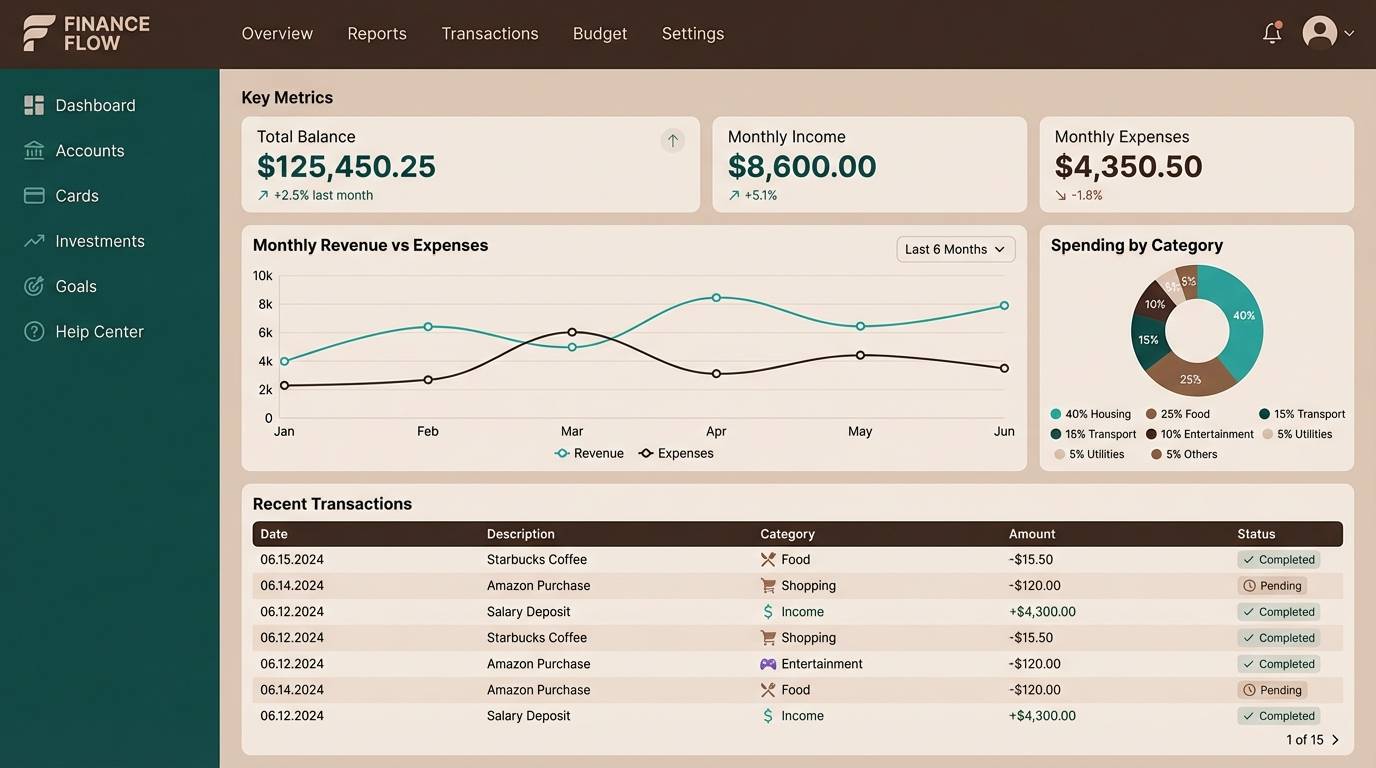1376x768 pixels.
Task: Click the notification bell icon
Action: pyautogui.click(x=1271, y=32)
